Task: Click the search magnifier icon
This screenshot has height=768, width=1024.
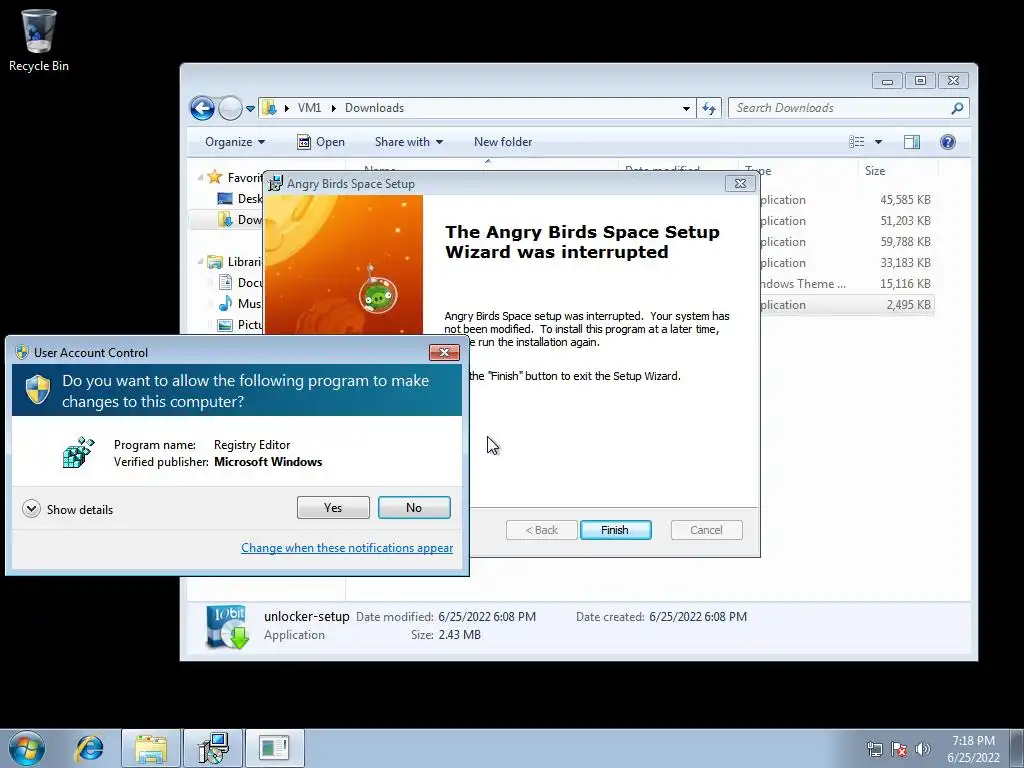Action: 957,108
